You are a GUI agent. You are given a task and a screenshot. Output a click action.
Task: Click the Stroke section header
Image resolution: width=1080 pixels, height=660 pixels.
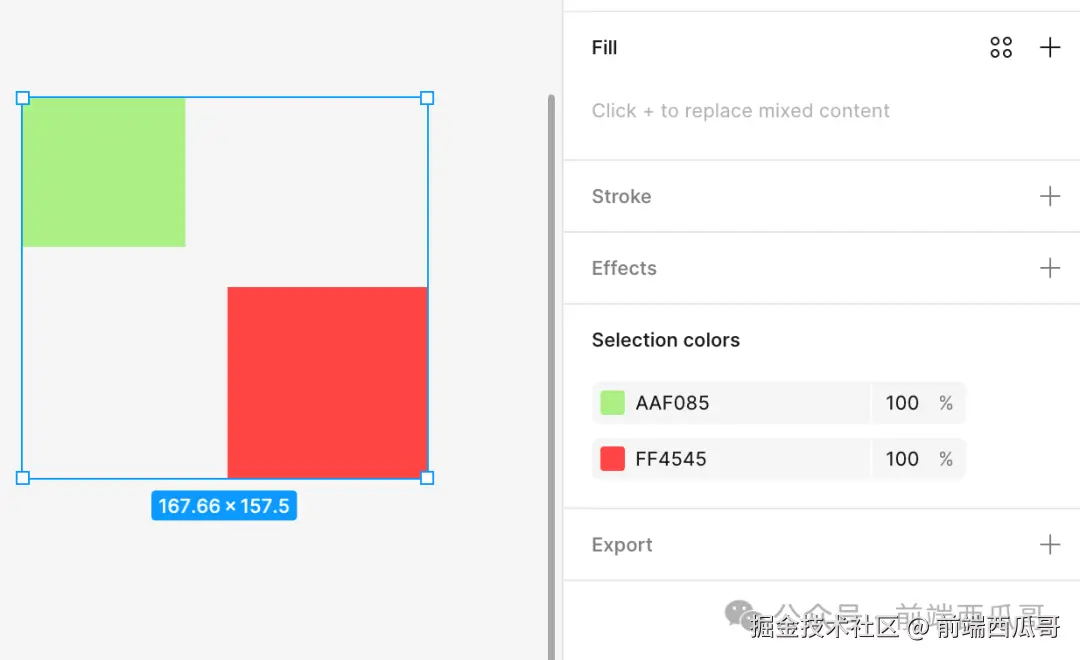[621, 196]
